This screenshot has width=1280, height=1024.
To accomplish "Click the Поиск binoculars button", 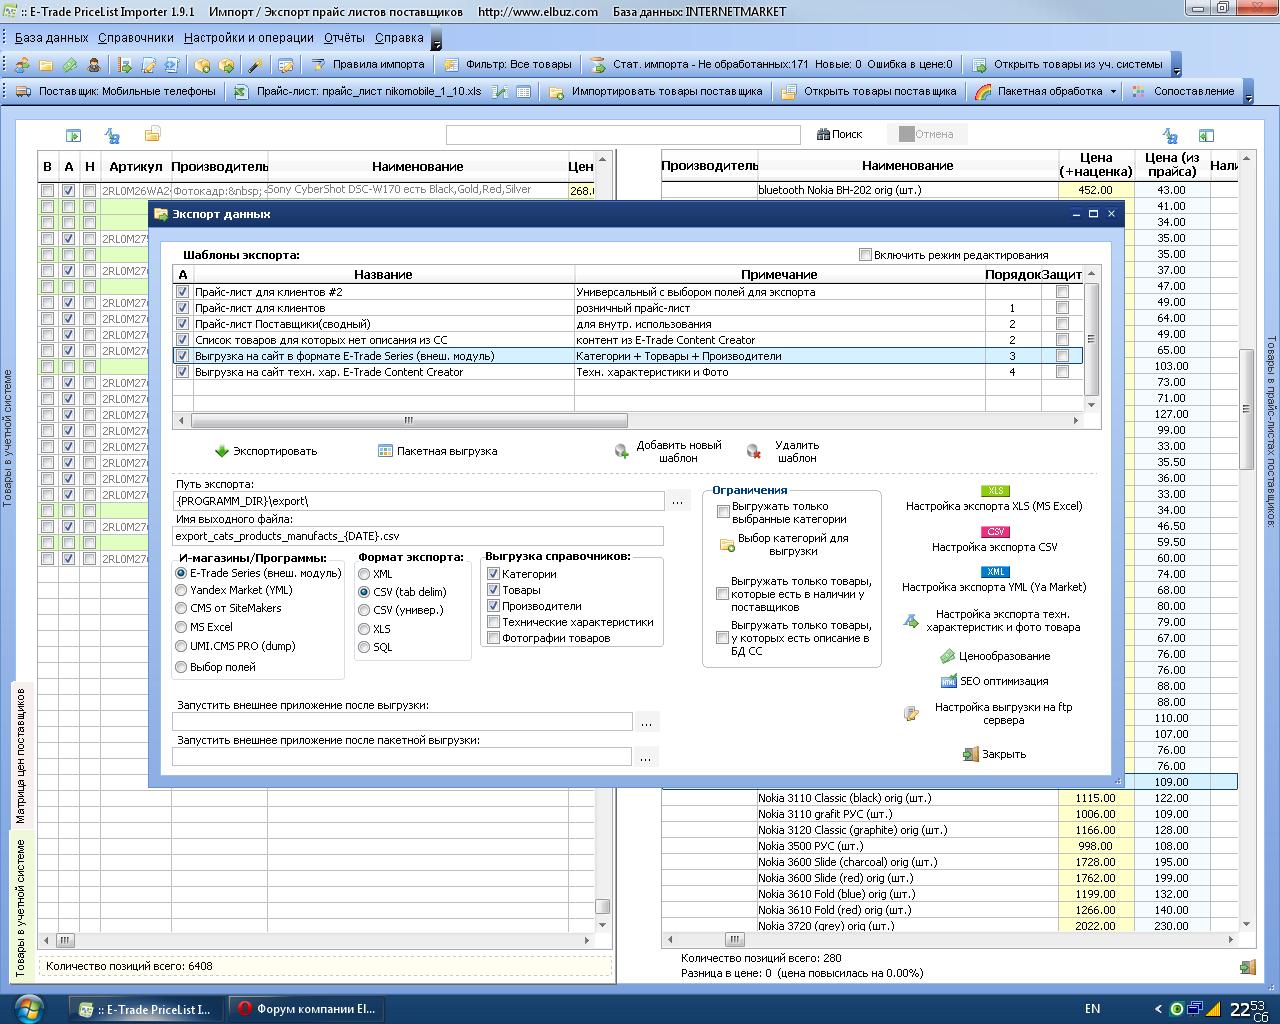I will point(839,134).
